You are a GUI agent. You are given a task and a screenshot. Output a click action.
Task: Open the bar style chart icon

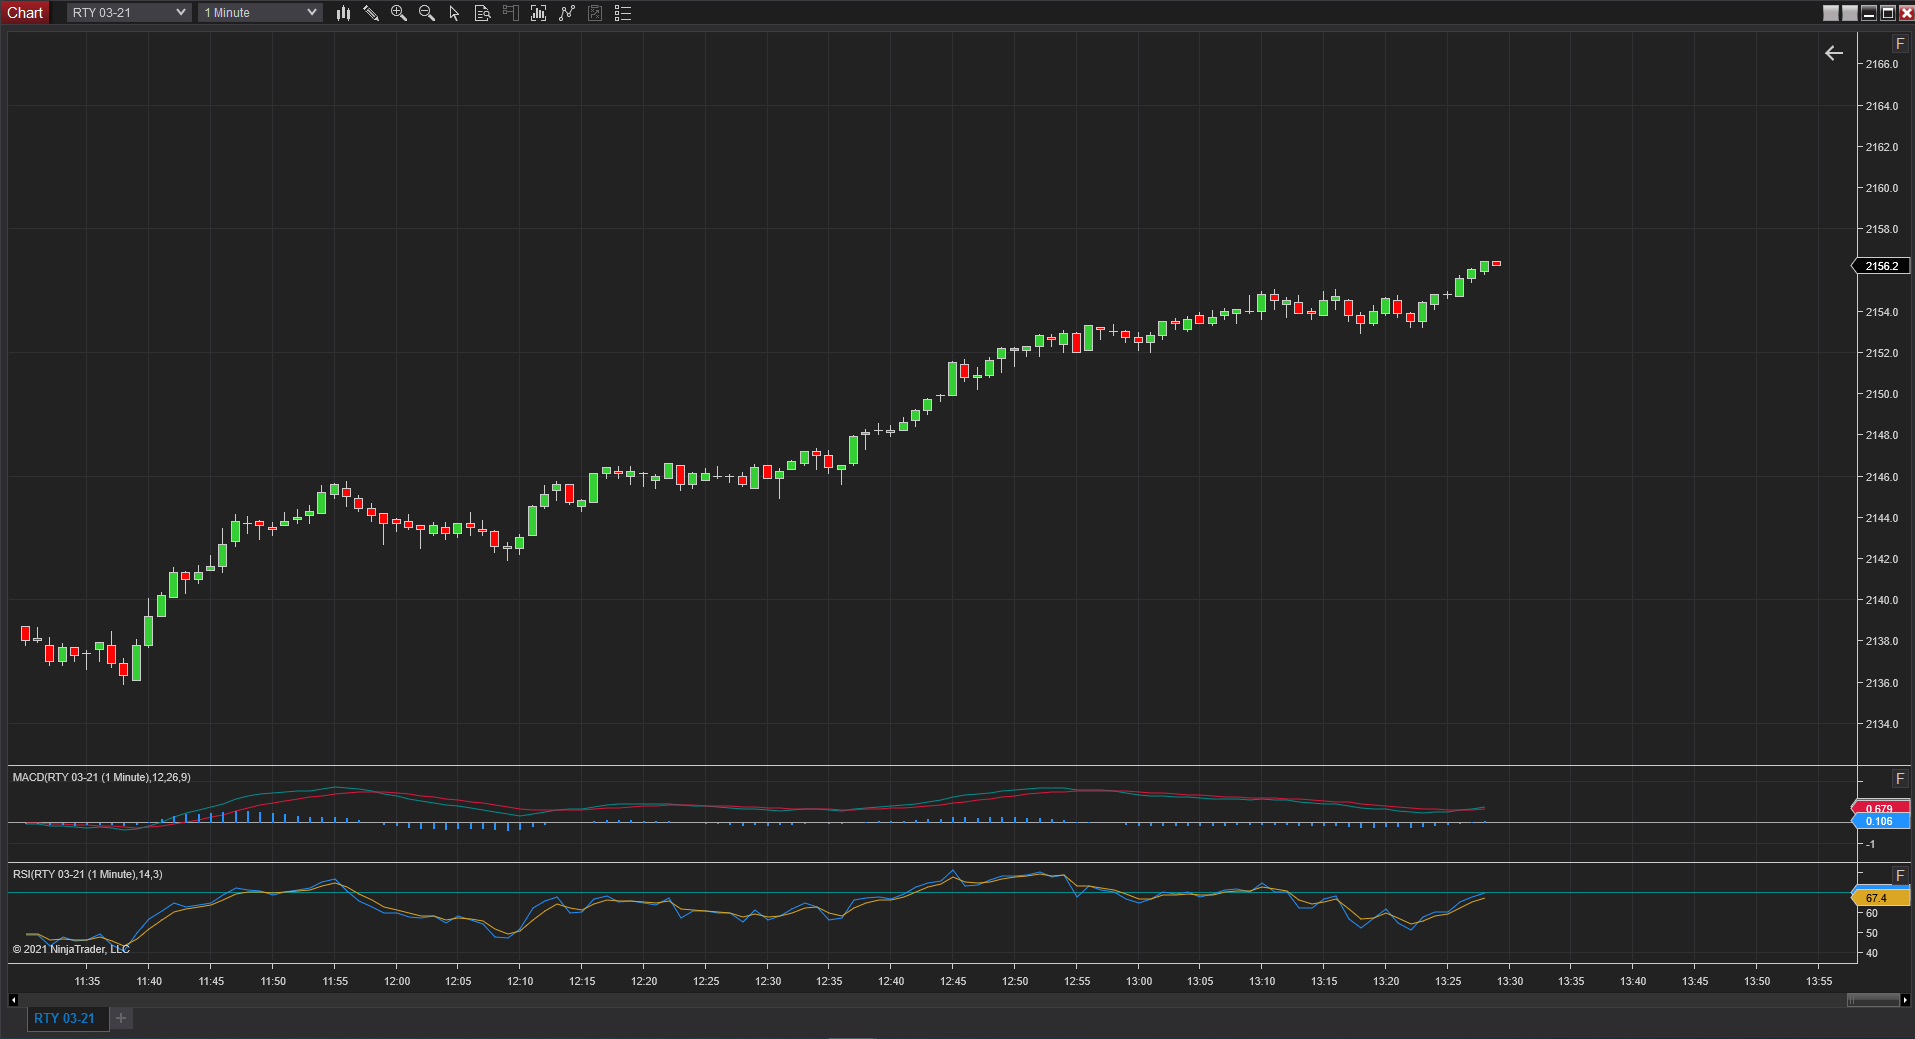coord(343,13)
